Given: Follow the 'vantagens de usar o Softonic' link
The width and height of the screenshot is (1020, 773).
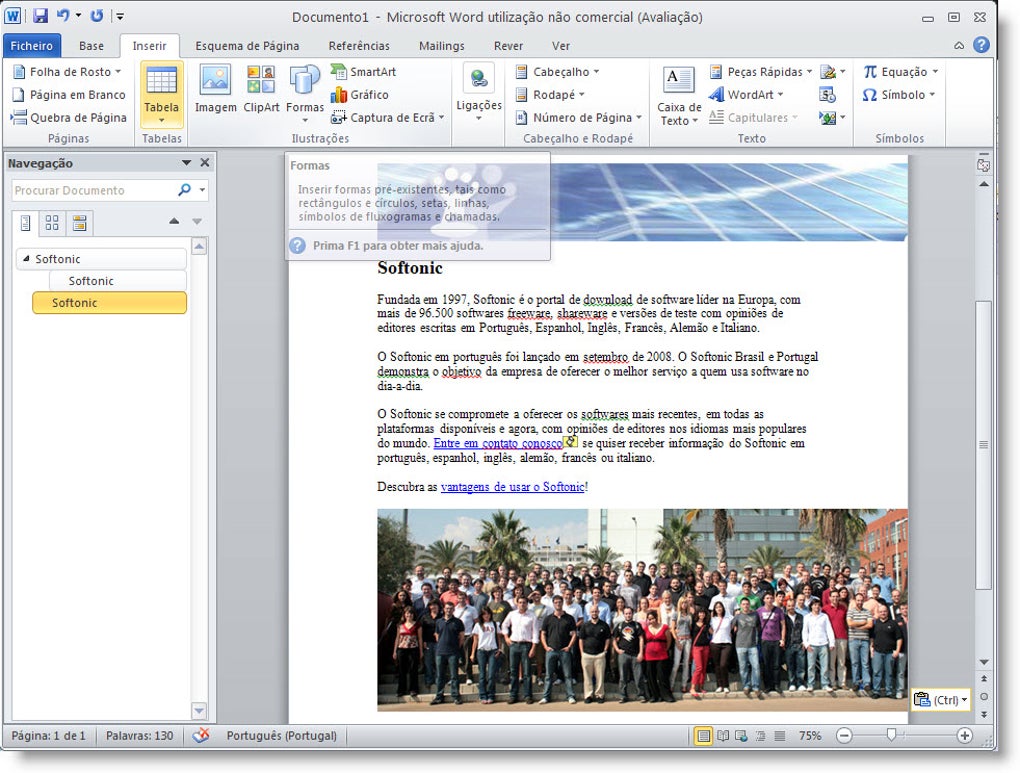Looking at the screenshot, I should (x=512, y=487).
